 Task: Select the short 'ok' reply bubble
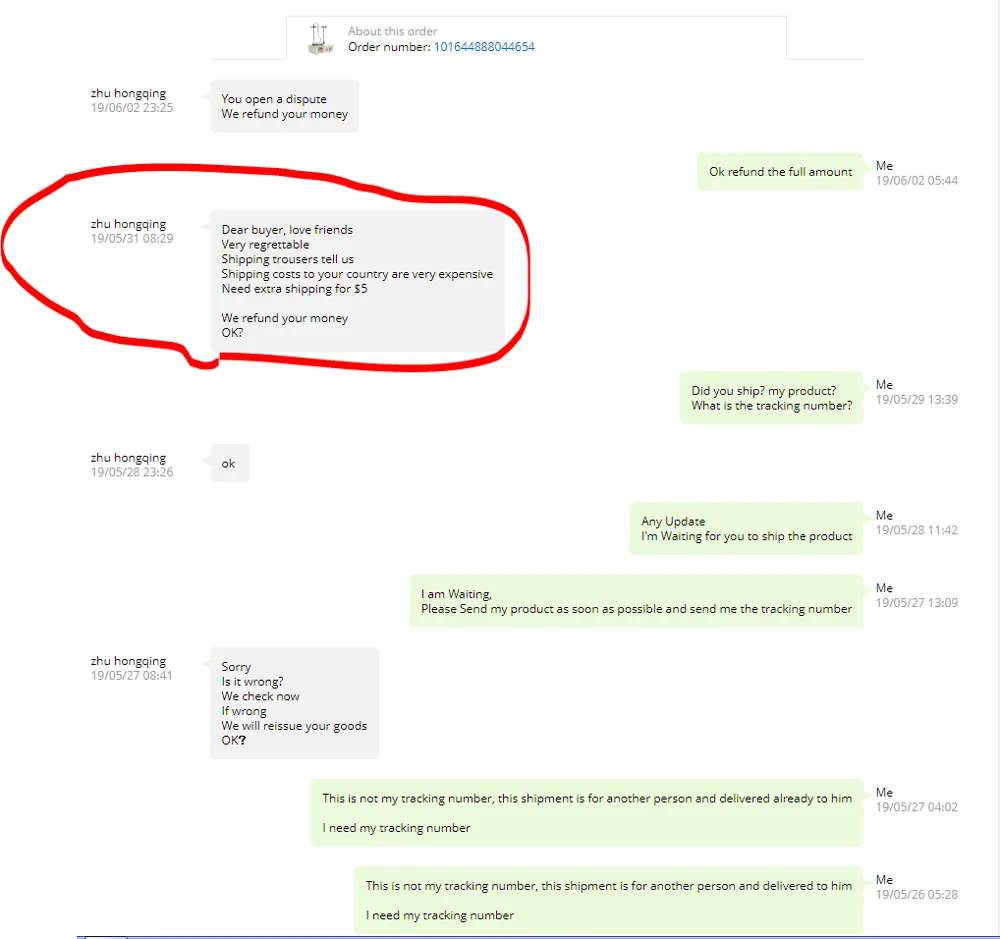coord(230,464)
